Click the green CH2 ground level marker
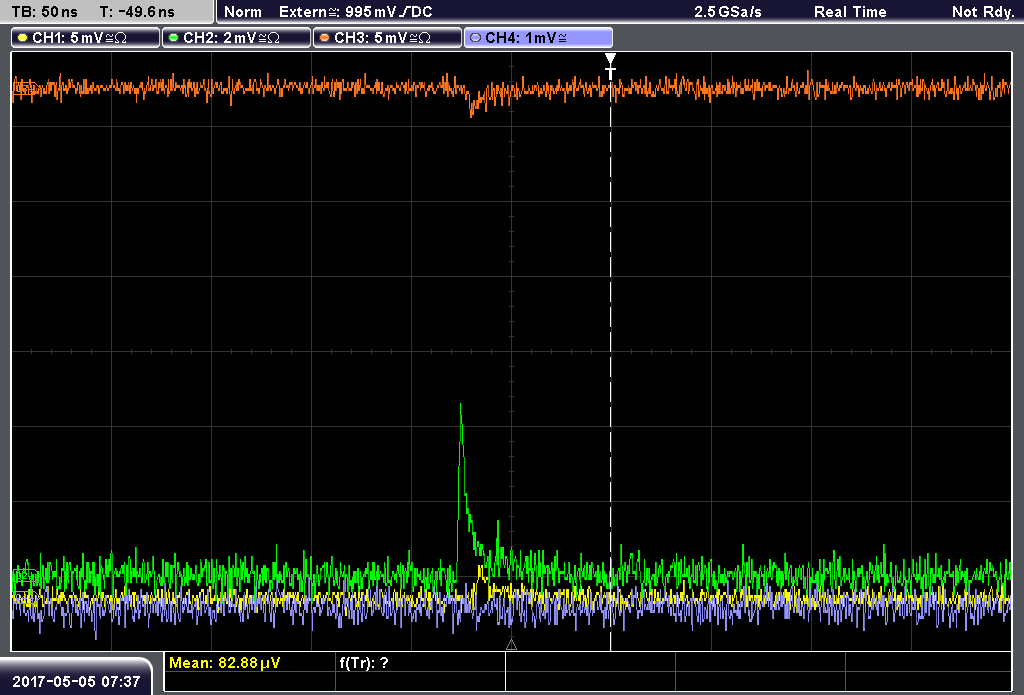Screen dimensions: 1024x695 coord(24,575)
